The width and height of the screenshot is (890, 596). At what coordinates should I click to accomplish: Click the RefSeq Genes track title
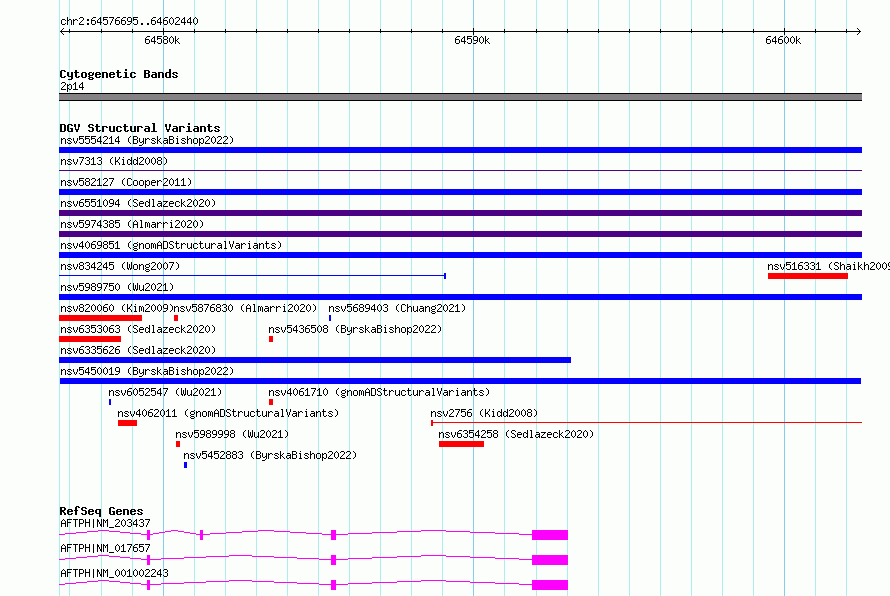[x=101, y=511]
